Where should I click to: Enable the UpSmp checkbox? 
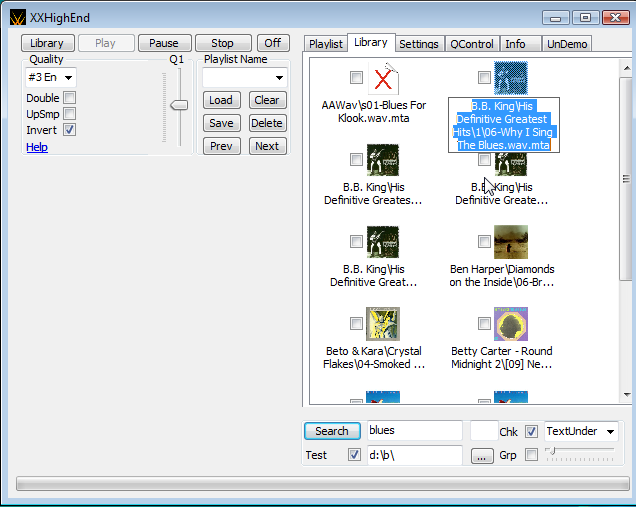click(69, 114)
